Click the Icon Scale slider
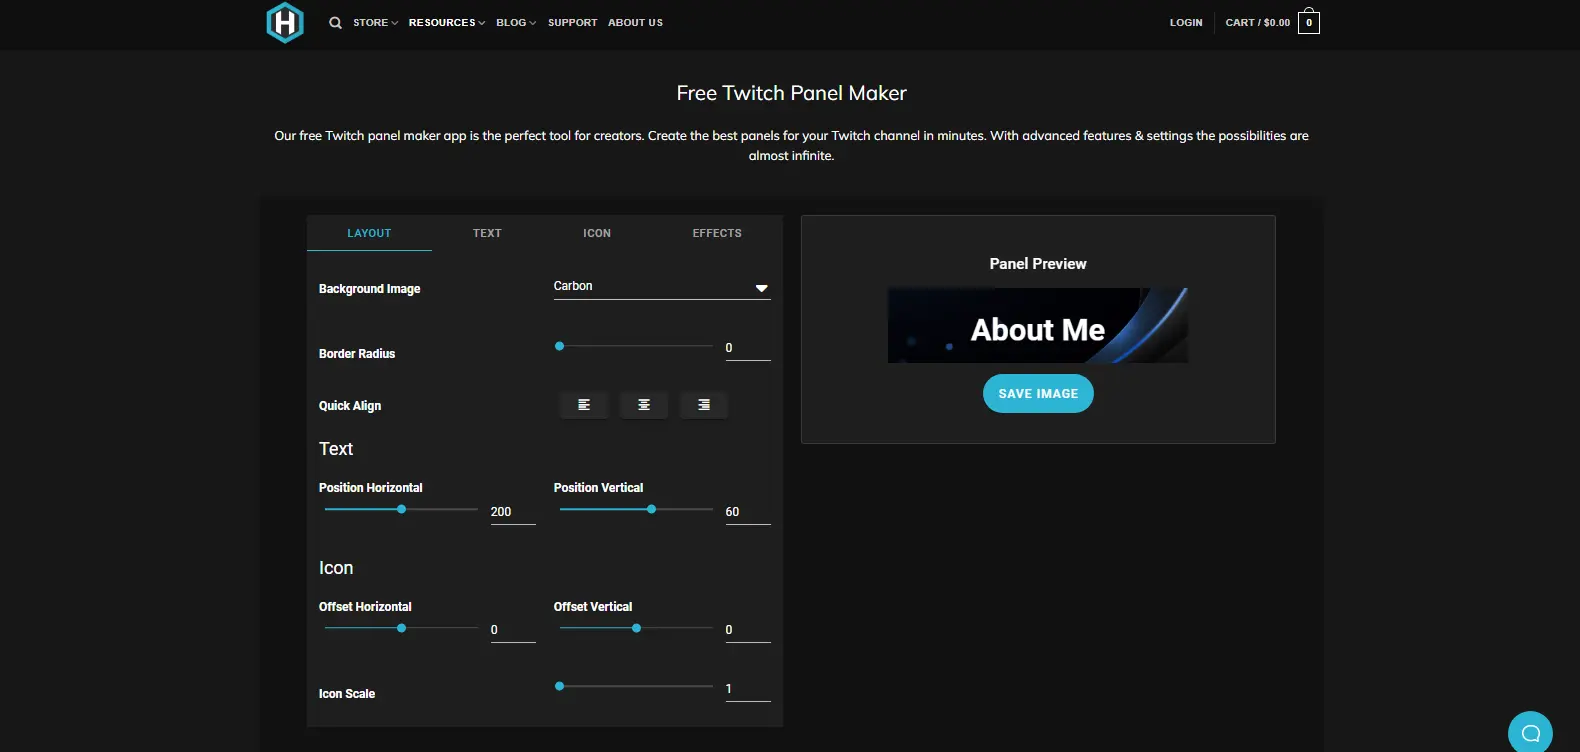This screenshot has width=1580, height=752. (636, 686)
